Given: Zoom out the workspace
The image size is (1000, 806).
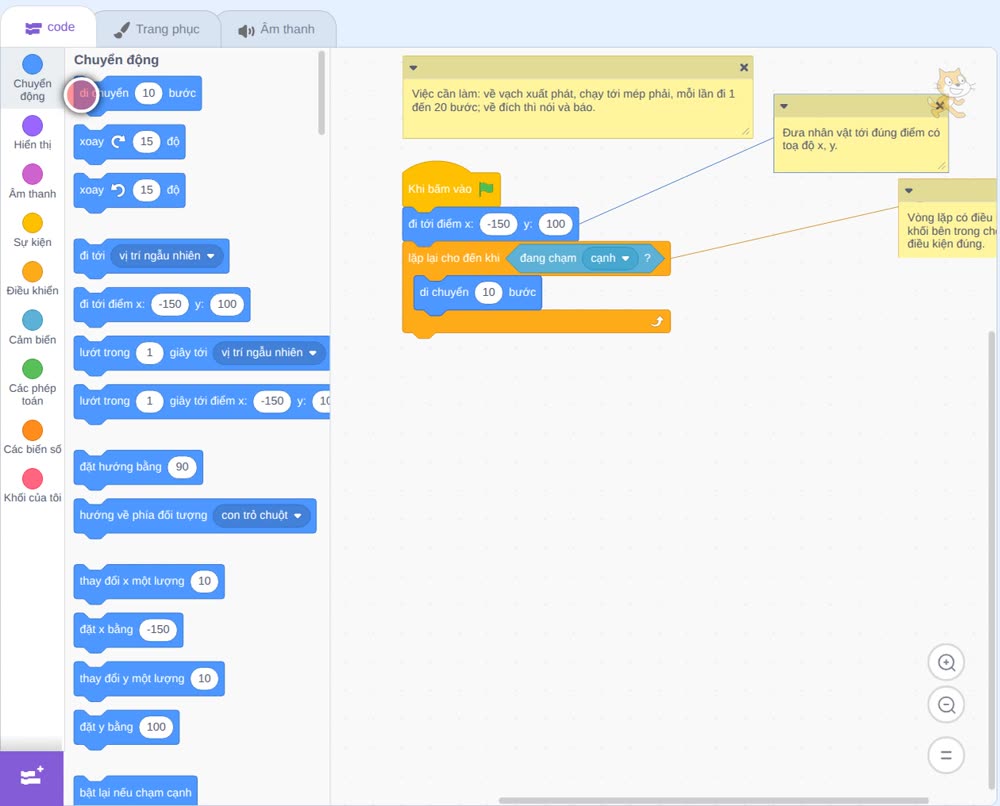Looking at the screenshot, I should [x=946, y=705].
